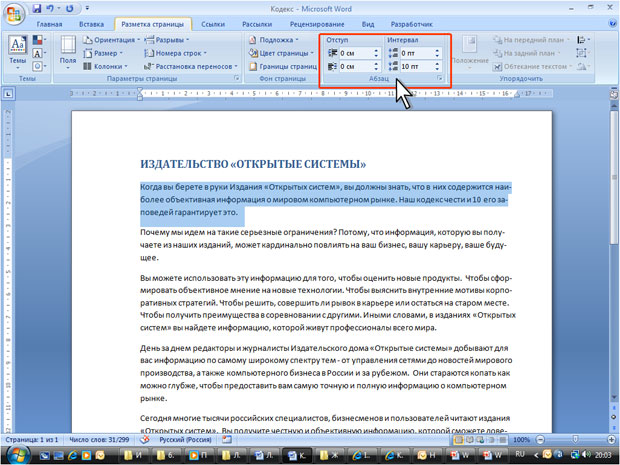Open the theme colors dropdown
Viewport: 620px width, 465px height.
[x=39, y=40]
